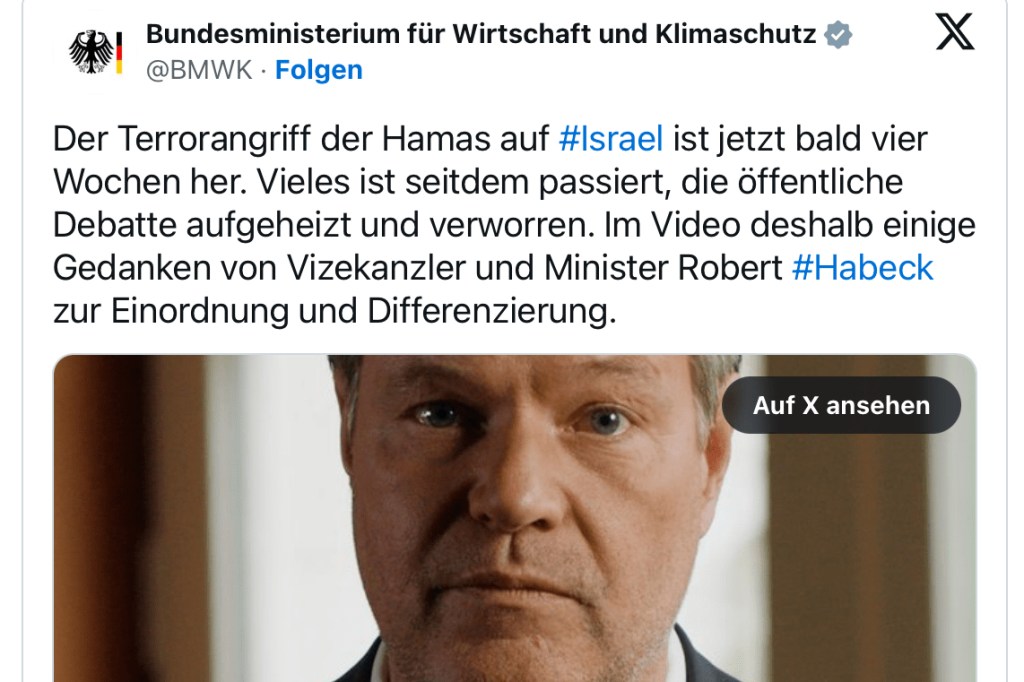The height and width of the screenshot is (682, 1024).
Task: Open the #Israel hashtag
Action: (611, 138)
